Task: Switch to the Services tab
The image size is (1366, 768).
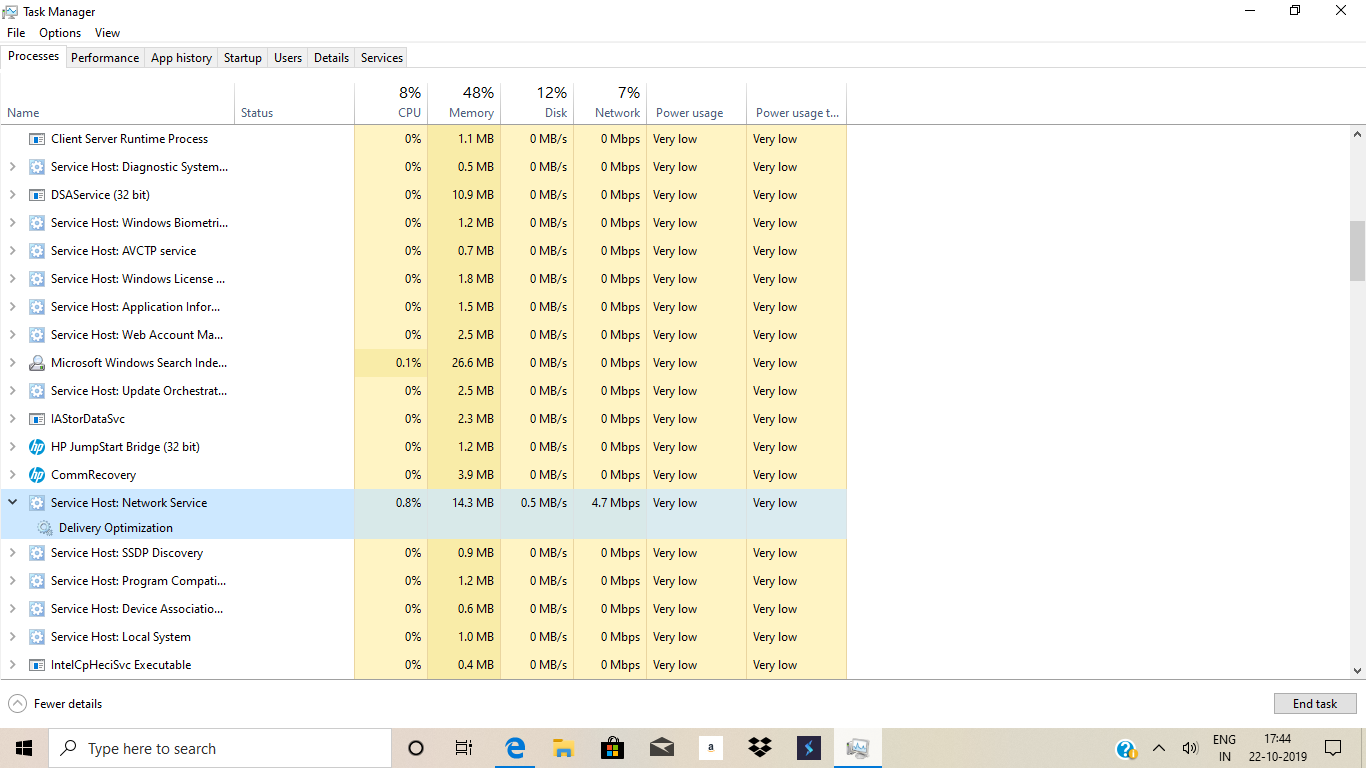Action: coord(382,58)
